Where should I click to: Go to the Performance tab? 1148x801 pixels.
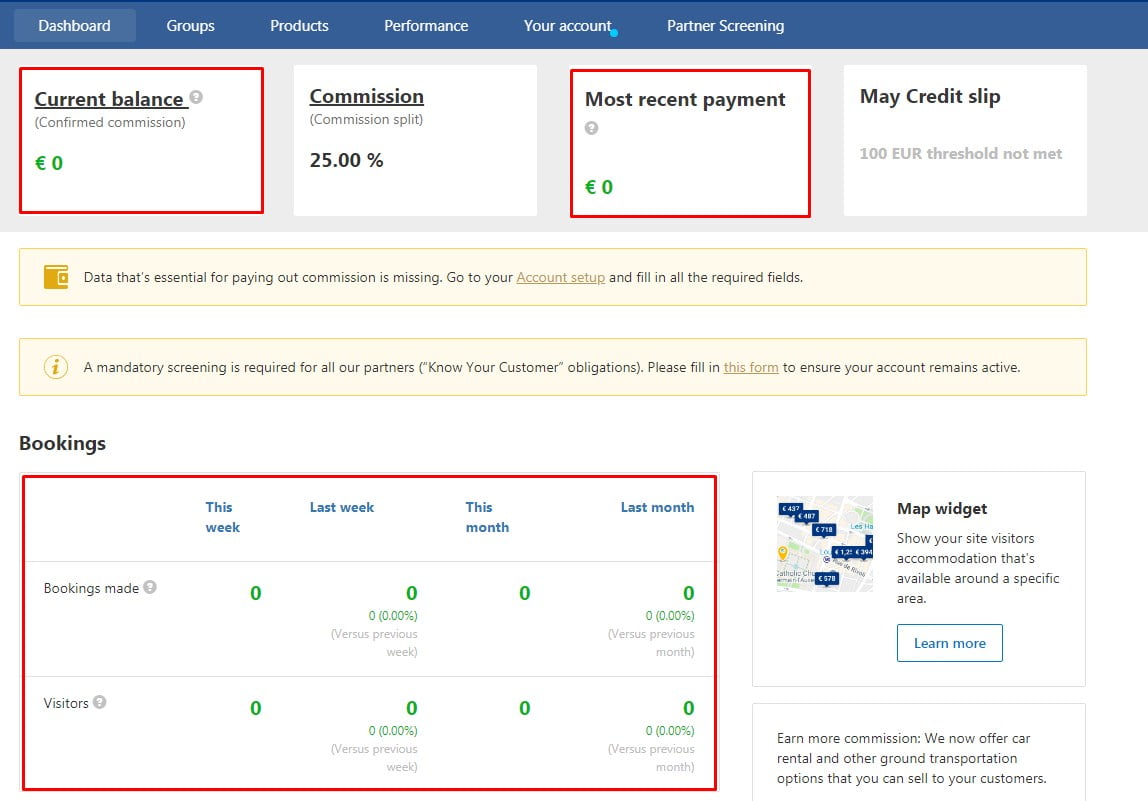(x=426, y=26)
